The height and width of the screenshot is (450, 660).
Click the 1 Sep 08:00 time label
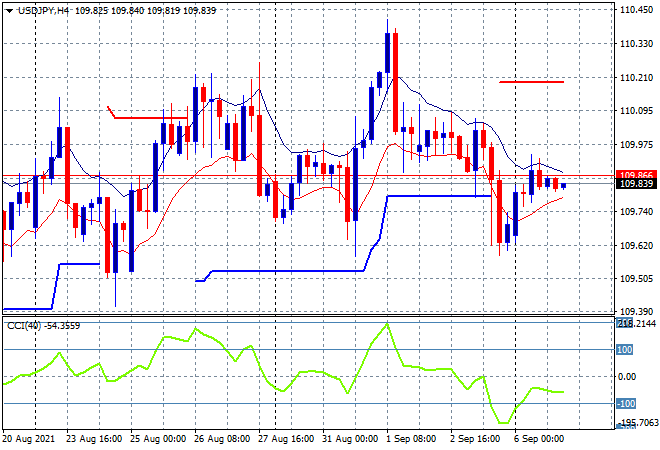pyautogui.click(x=411, y=439)
